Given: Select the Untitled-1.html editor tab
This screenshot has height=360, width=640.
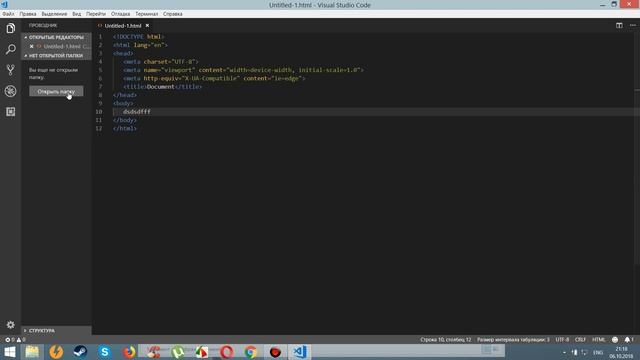Looking at the screenshot, I should click(123, 25).
